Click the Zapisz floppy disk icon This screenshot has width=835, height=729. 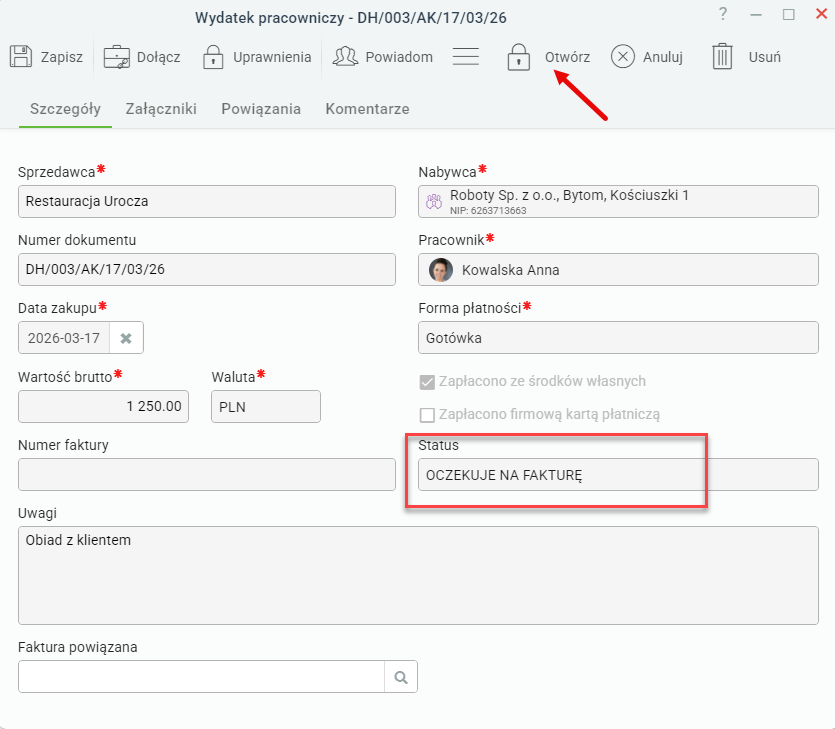click(x=21, y=56)
